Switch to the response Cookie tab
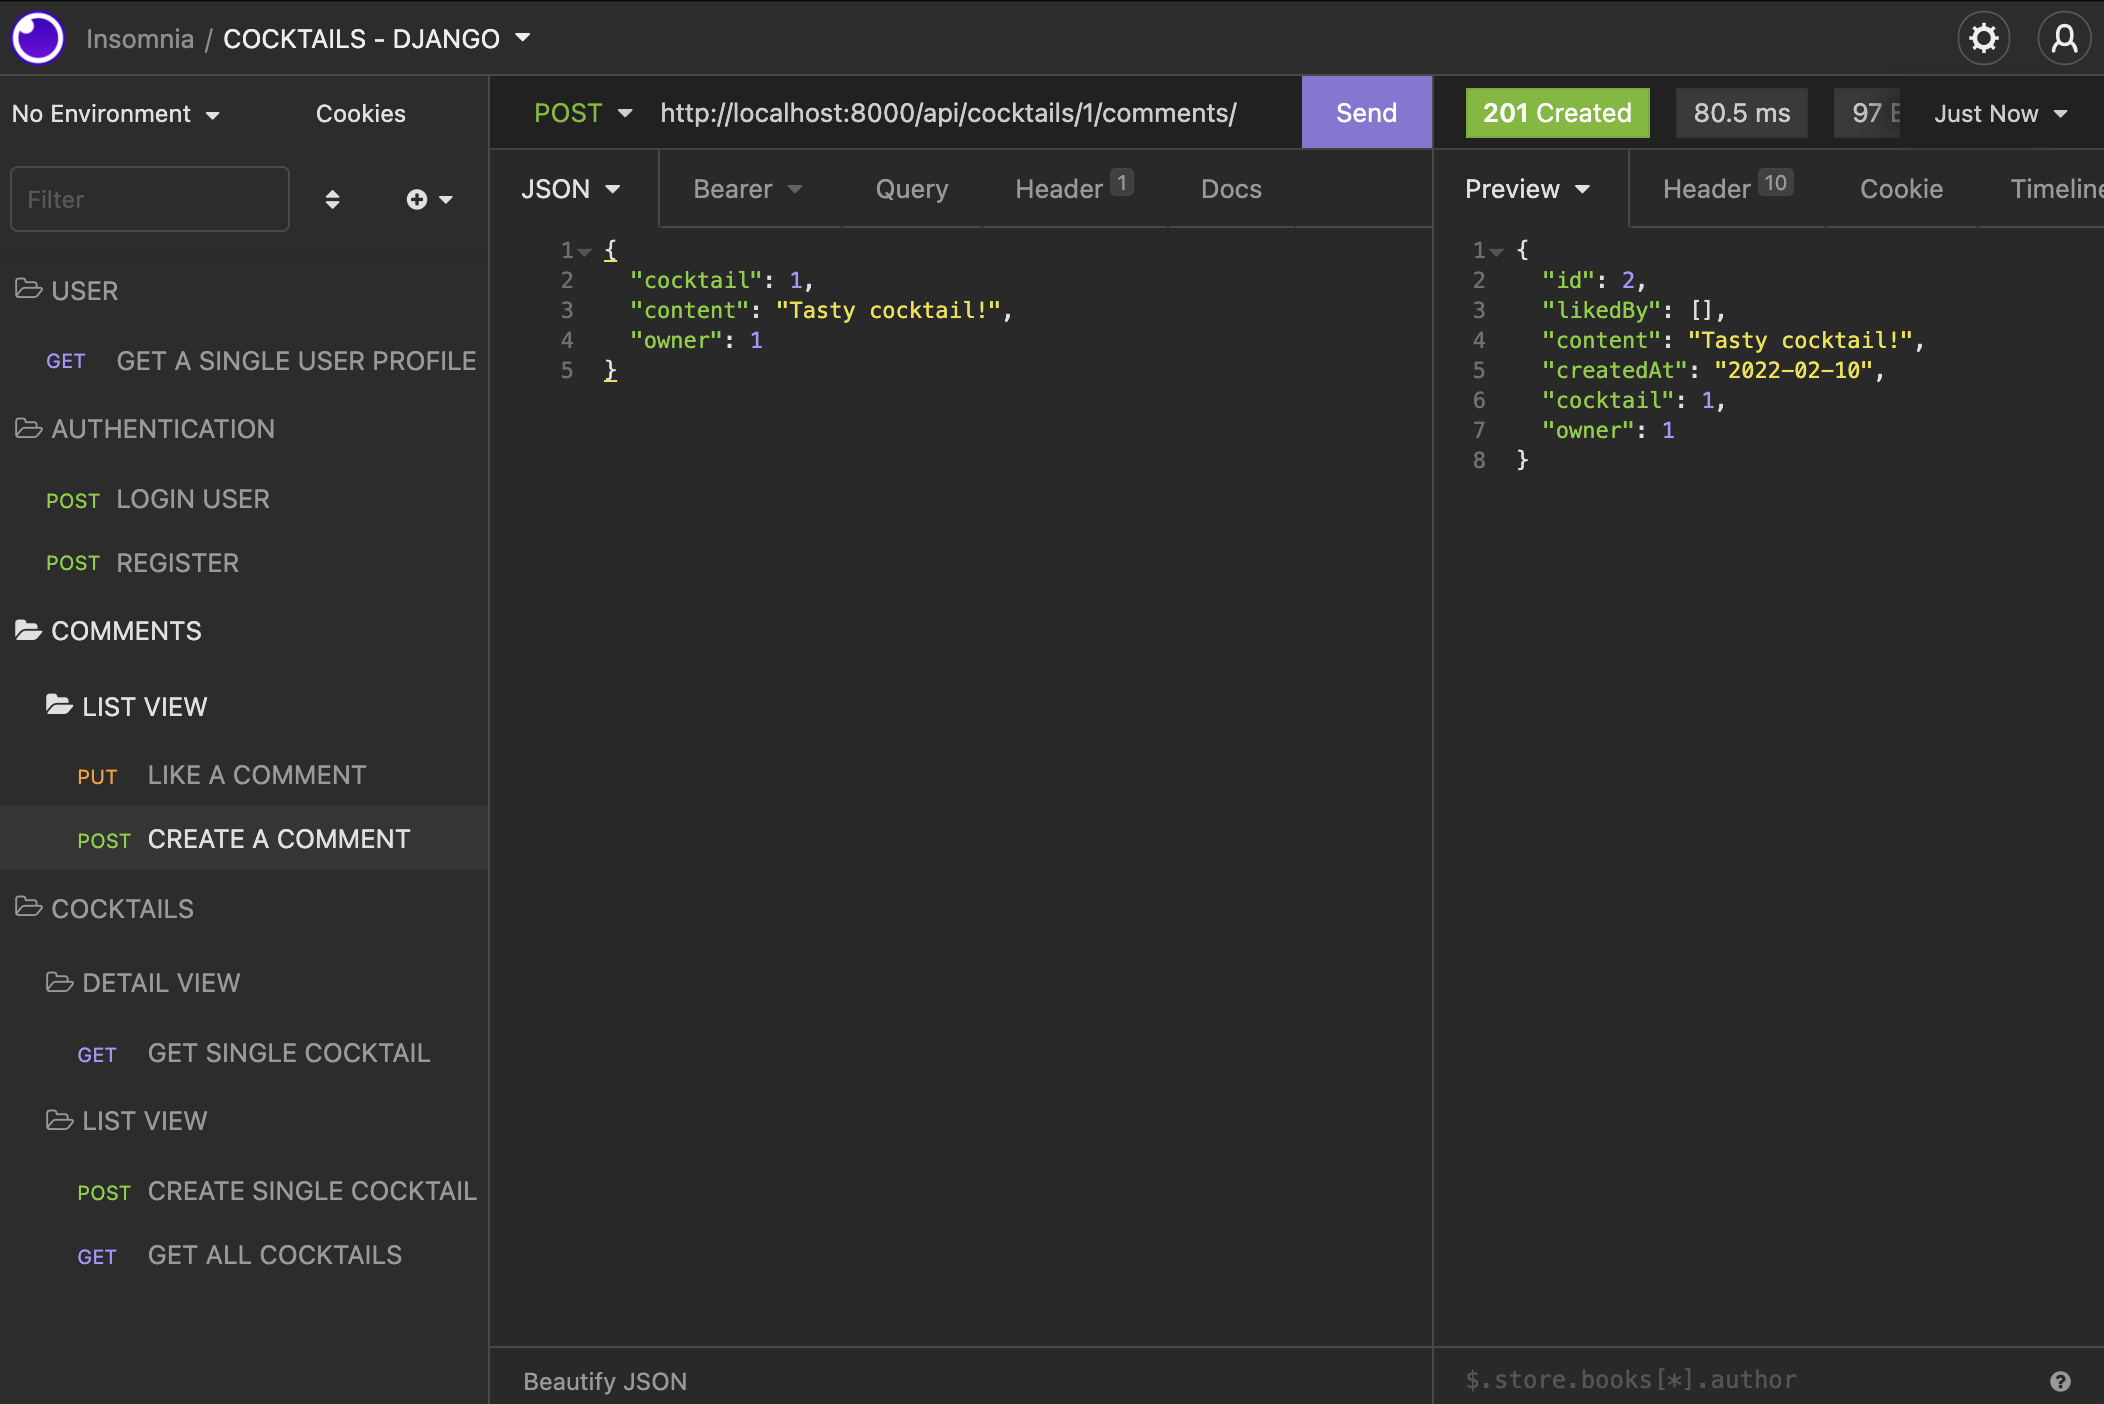Viewport: 2104px width, 1404px height. [x=1900, y=189]
